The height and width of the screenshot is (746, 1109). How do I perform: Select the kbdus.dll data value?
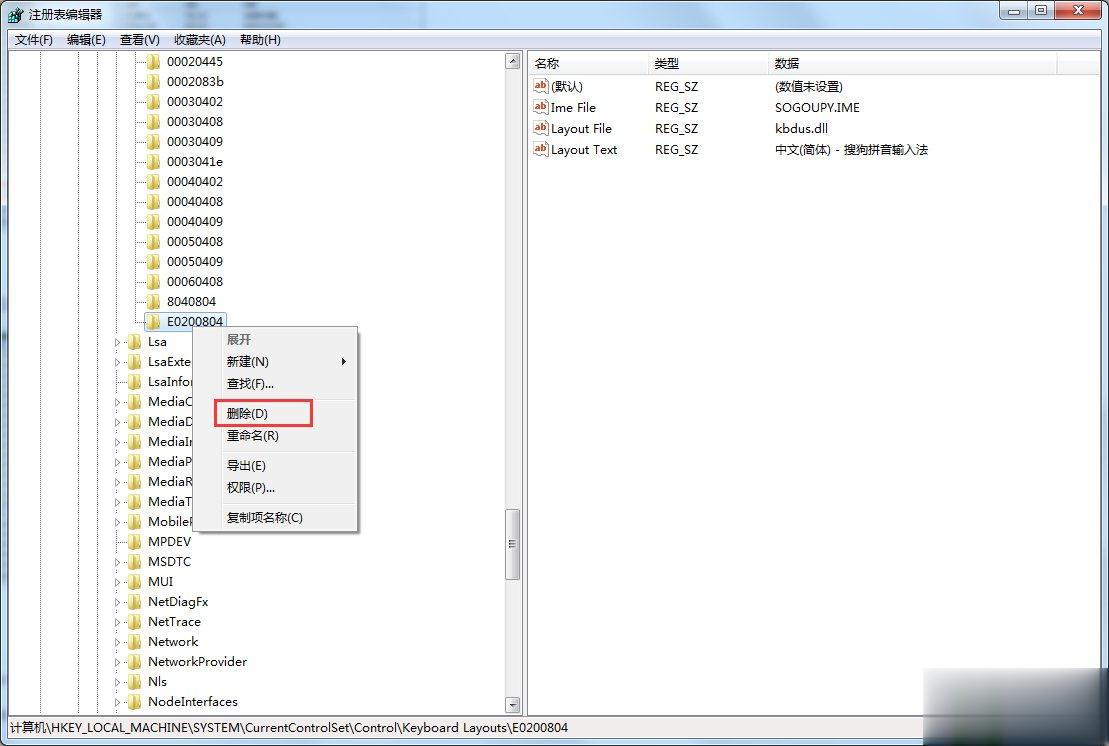(801, 129)
